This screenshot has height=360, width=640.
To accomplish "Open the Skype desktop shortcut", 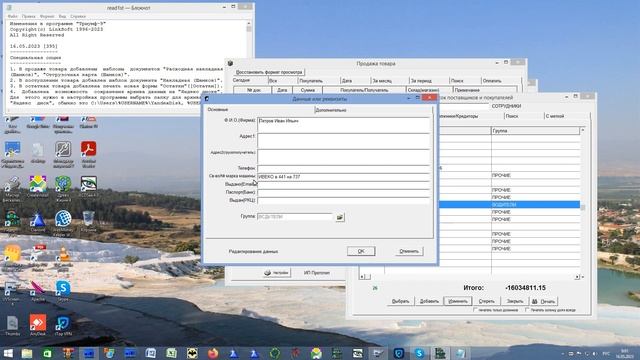I will point(63,289).
